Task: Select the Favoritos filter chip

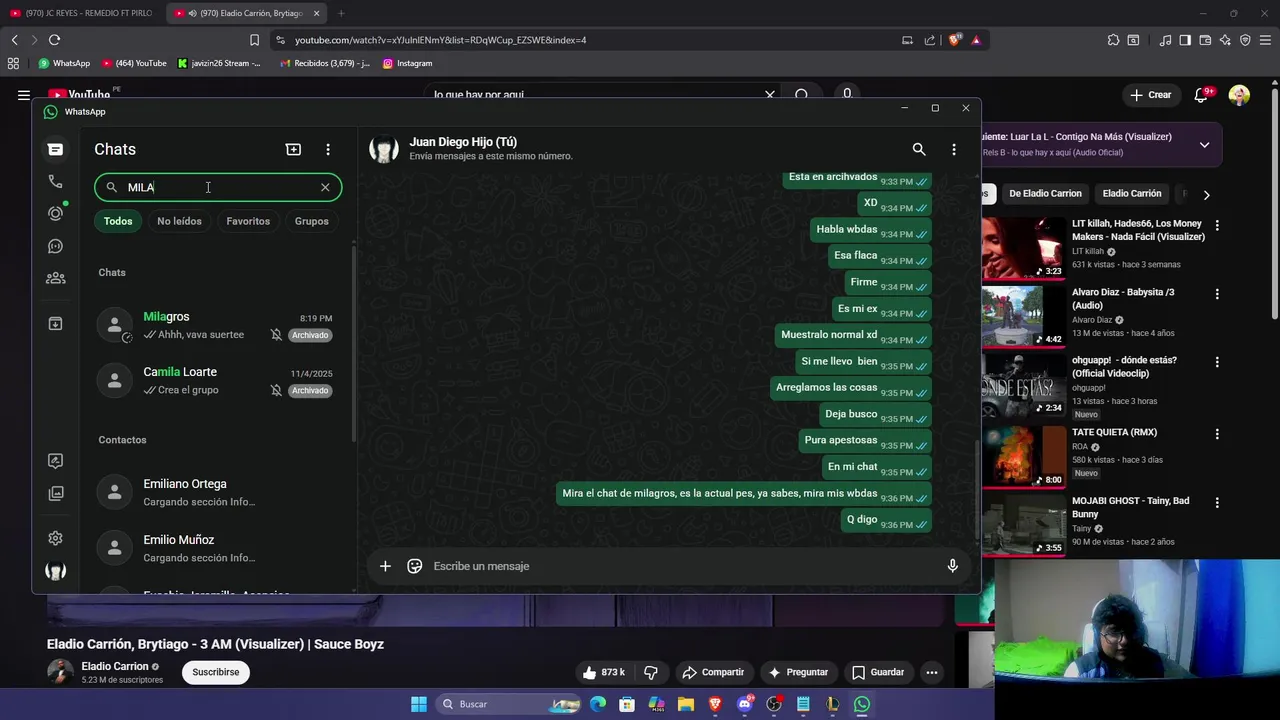Action: 248,221
